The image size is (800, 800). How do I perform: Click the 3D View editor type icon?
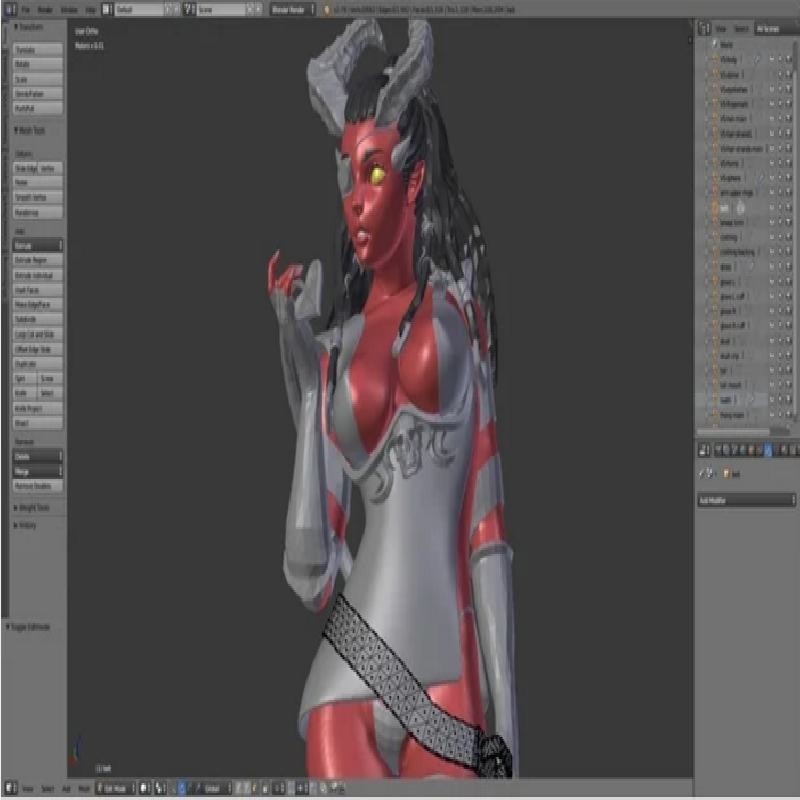(x=9, y=788)
